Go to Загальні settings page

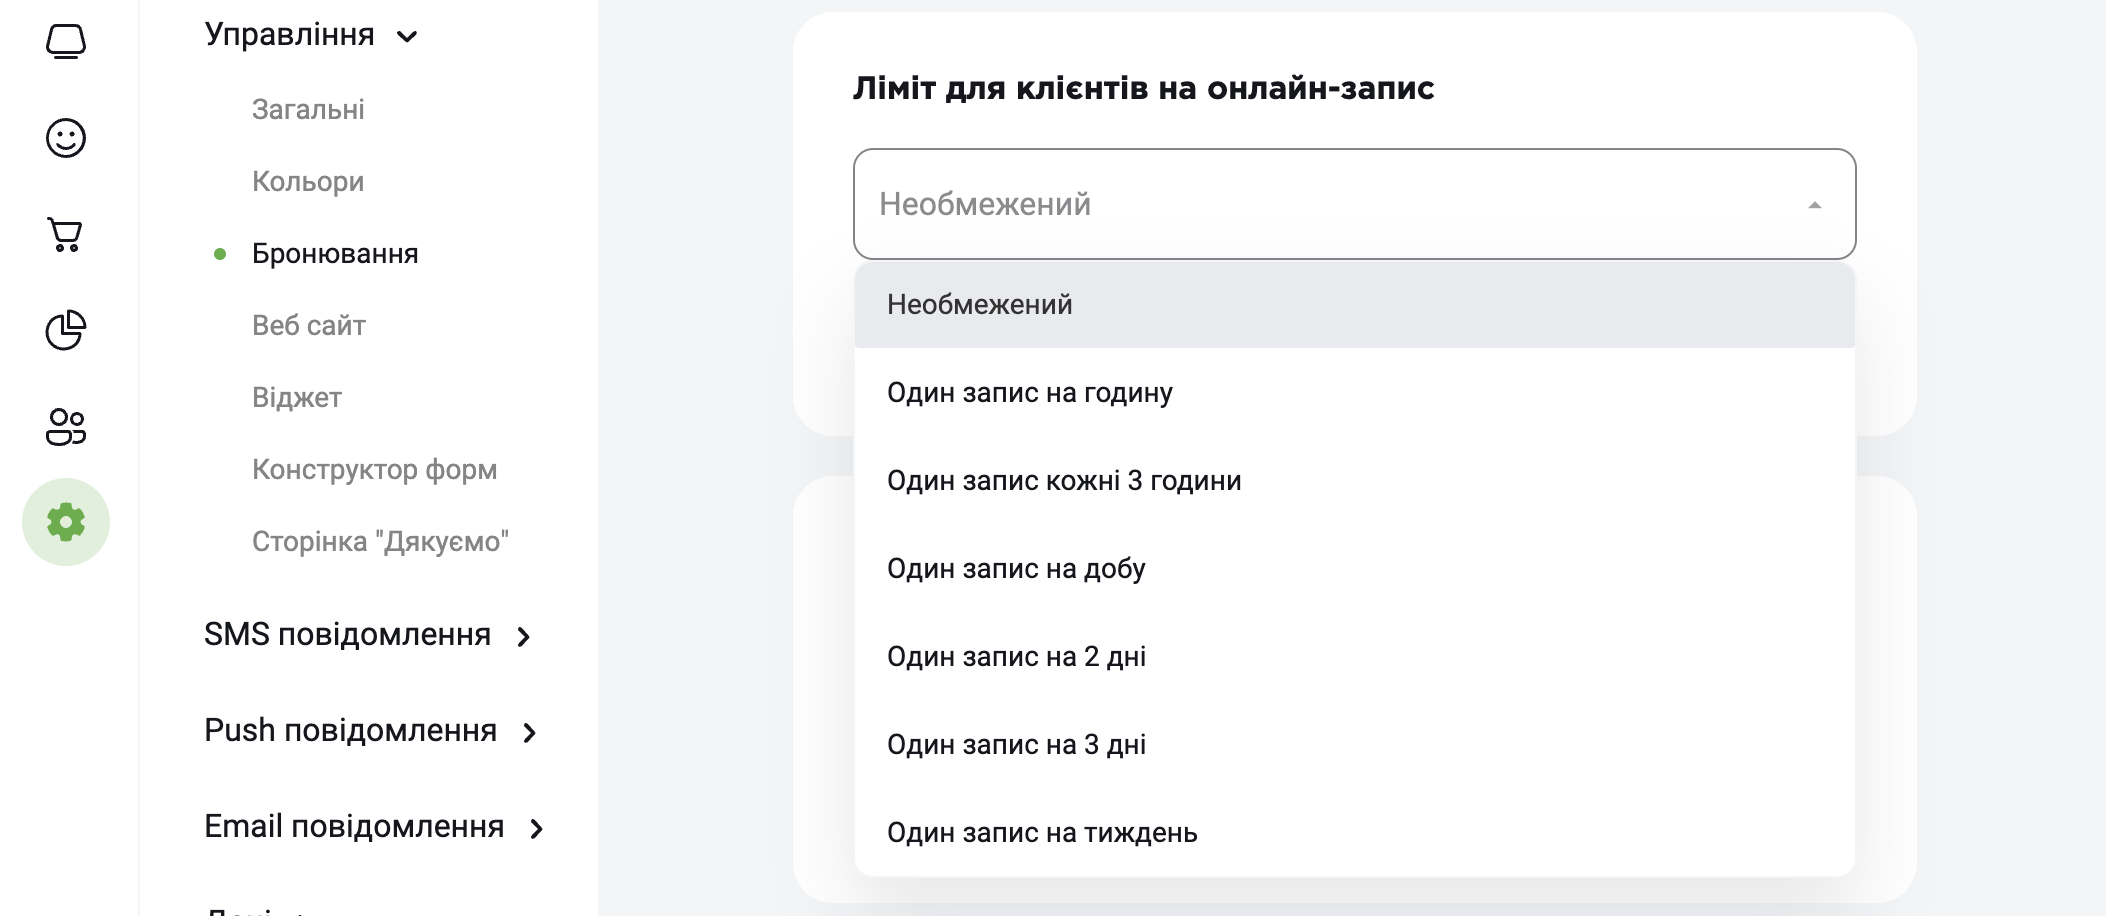click(x=308, y=109)
